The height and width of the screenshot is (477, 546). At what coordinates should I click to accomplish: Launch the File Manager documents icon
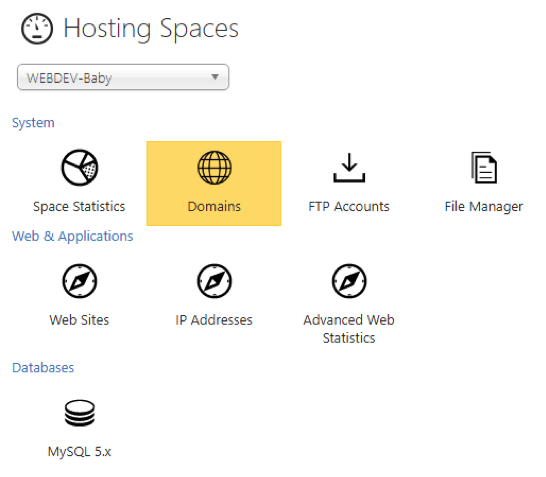(484, 168)
